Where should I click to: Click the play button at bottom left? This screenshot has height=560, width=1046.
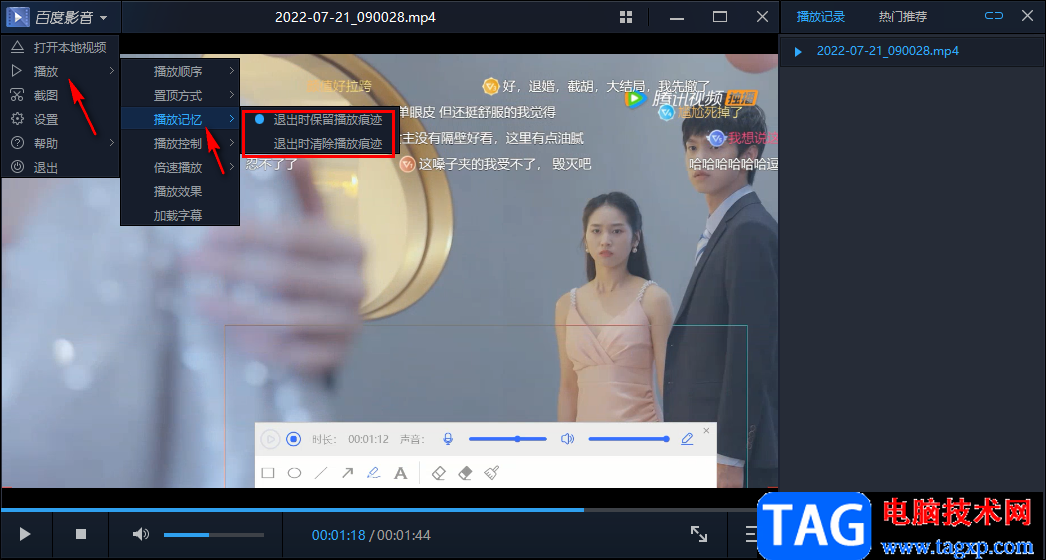tap(25, 534)
